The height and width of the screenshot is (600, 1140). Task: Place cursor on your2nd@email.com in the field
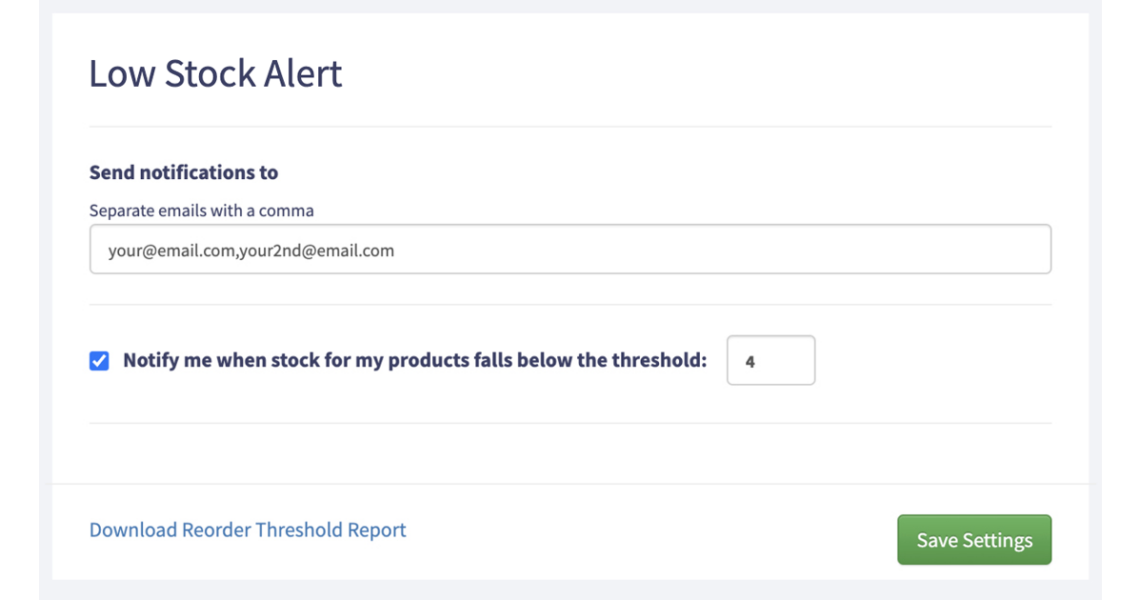[317, 251]
